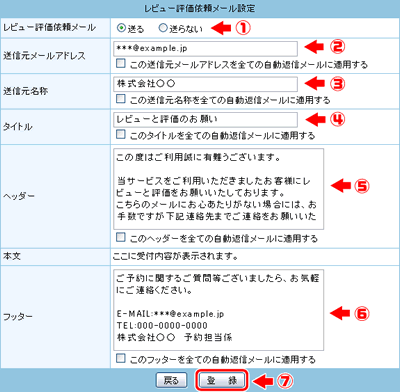Click the タイトル row label
The height and width of the screenshot is (392, 400).
tap(17, 127)
